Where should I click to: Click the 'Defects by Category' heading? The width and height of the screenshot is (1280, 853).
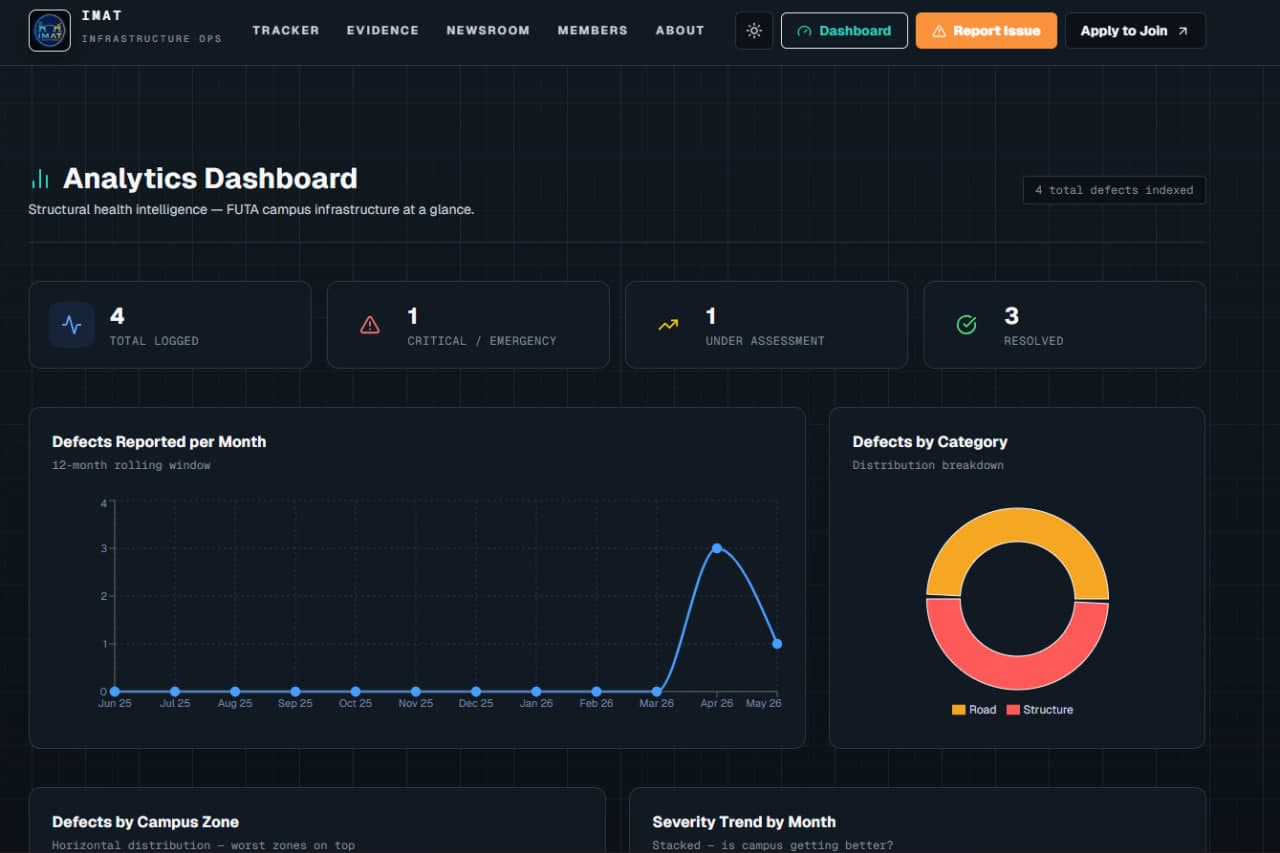coord(930,442)
